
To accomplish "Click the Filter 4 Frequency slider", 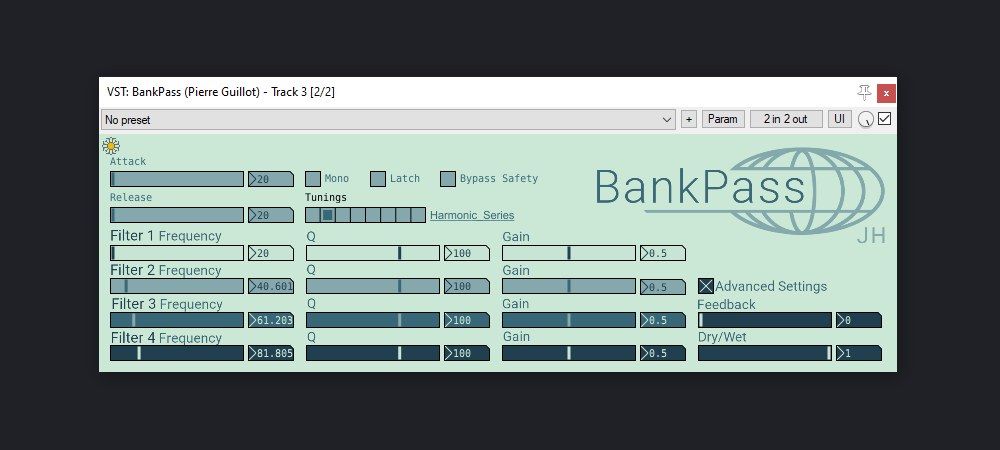I will (177, 353).
